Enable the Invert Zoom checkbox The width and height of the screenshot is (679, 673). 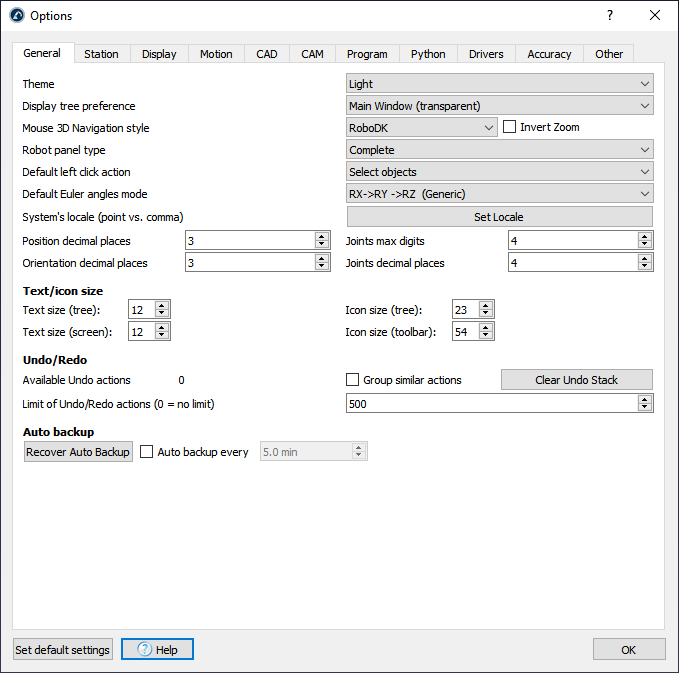coord(509,127)
